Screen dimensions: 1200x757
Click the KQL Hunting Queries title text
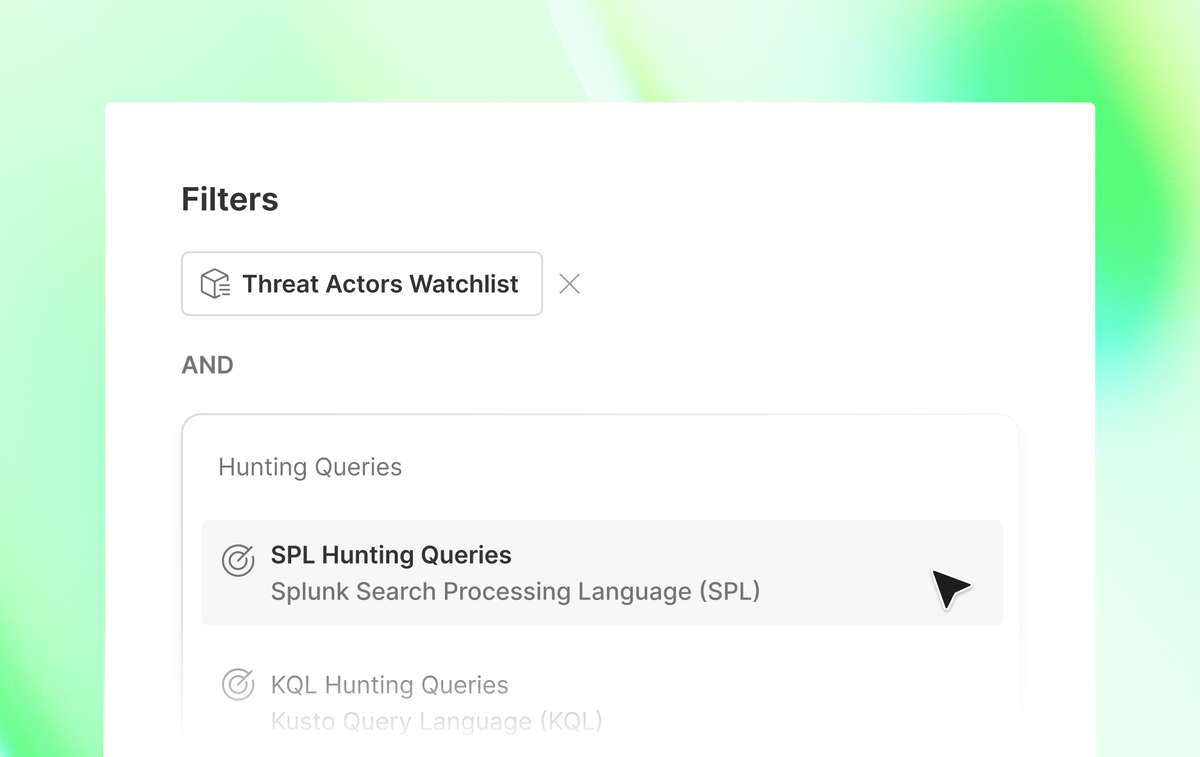(x=390, y=685)
